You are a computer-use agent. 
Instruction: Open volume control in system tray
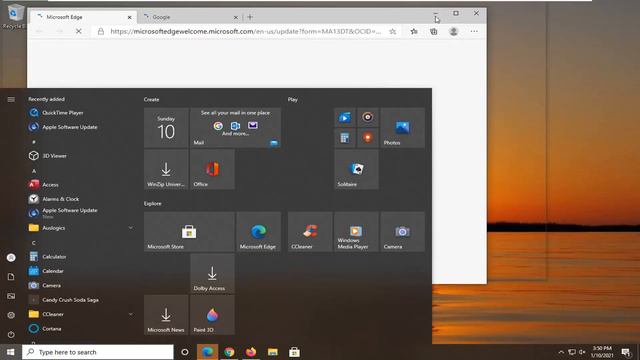(582, 352)
